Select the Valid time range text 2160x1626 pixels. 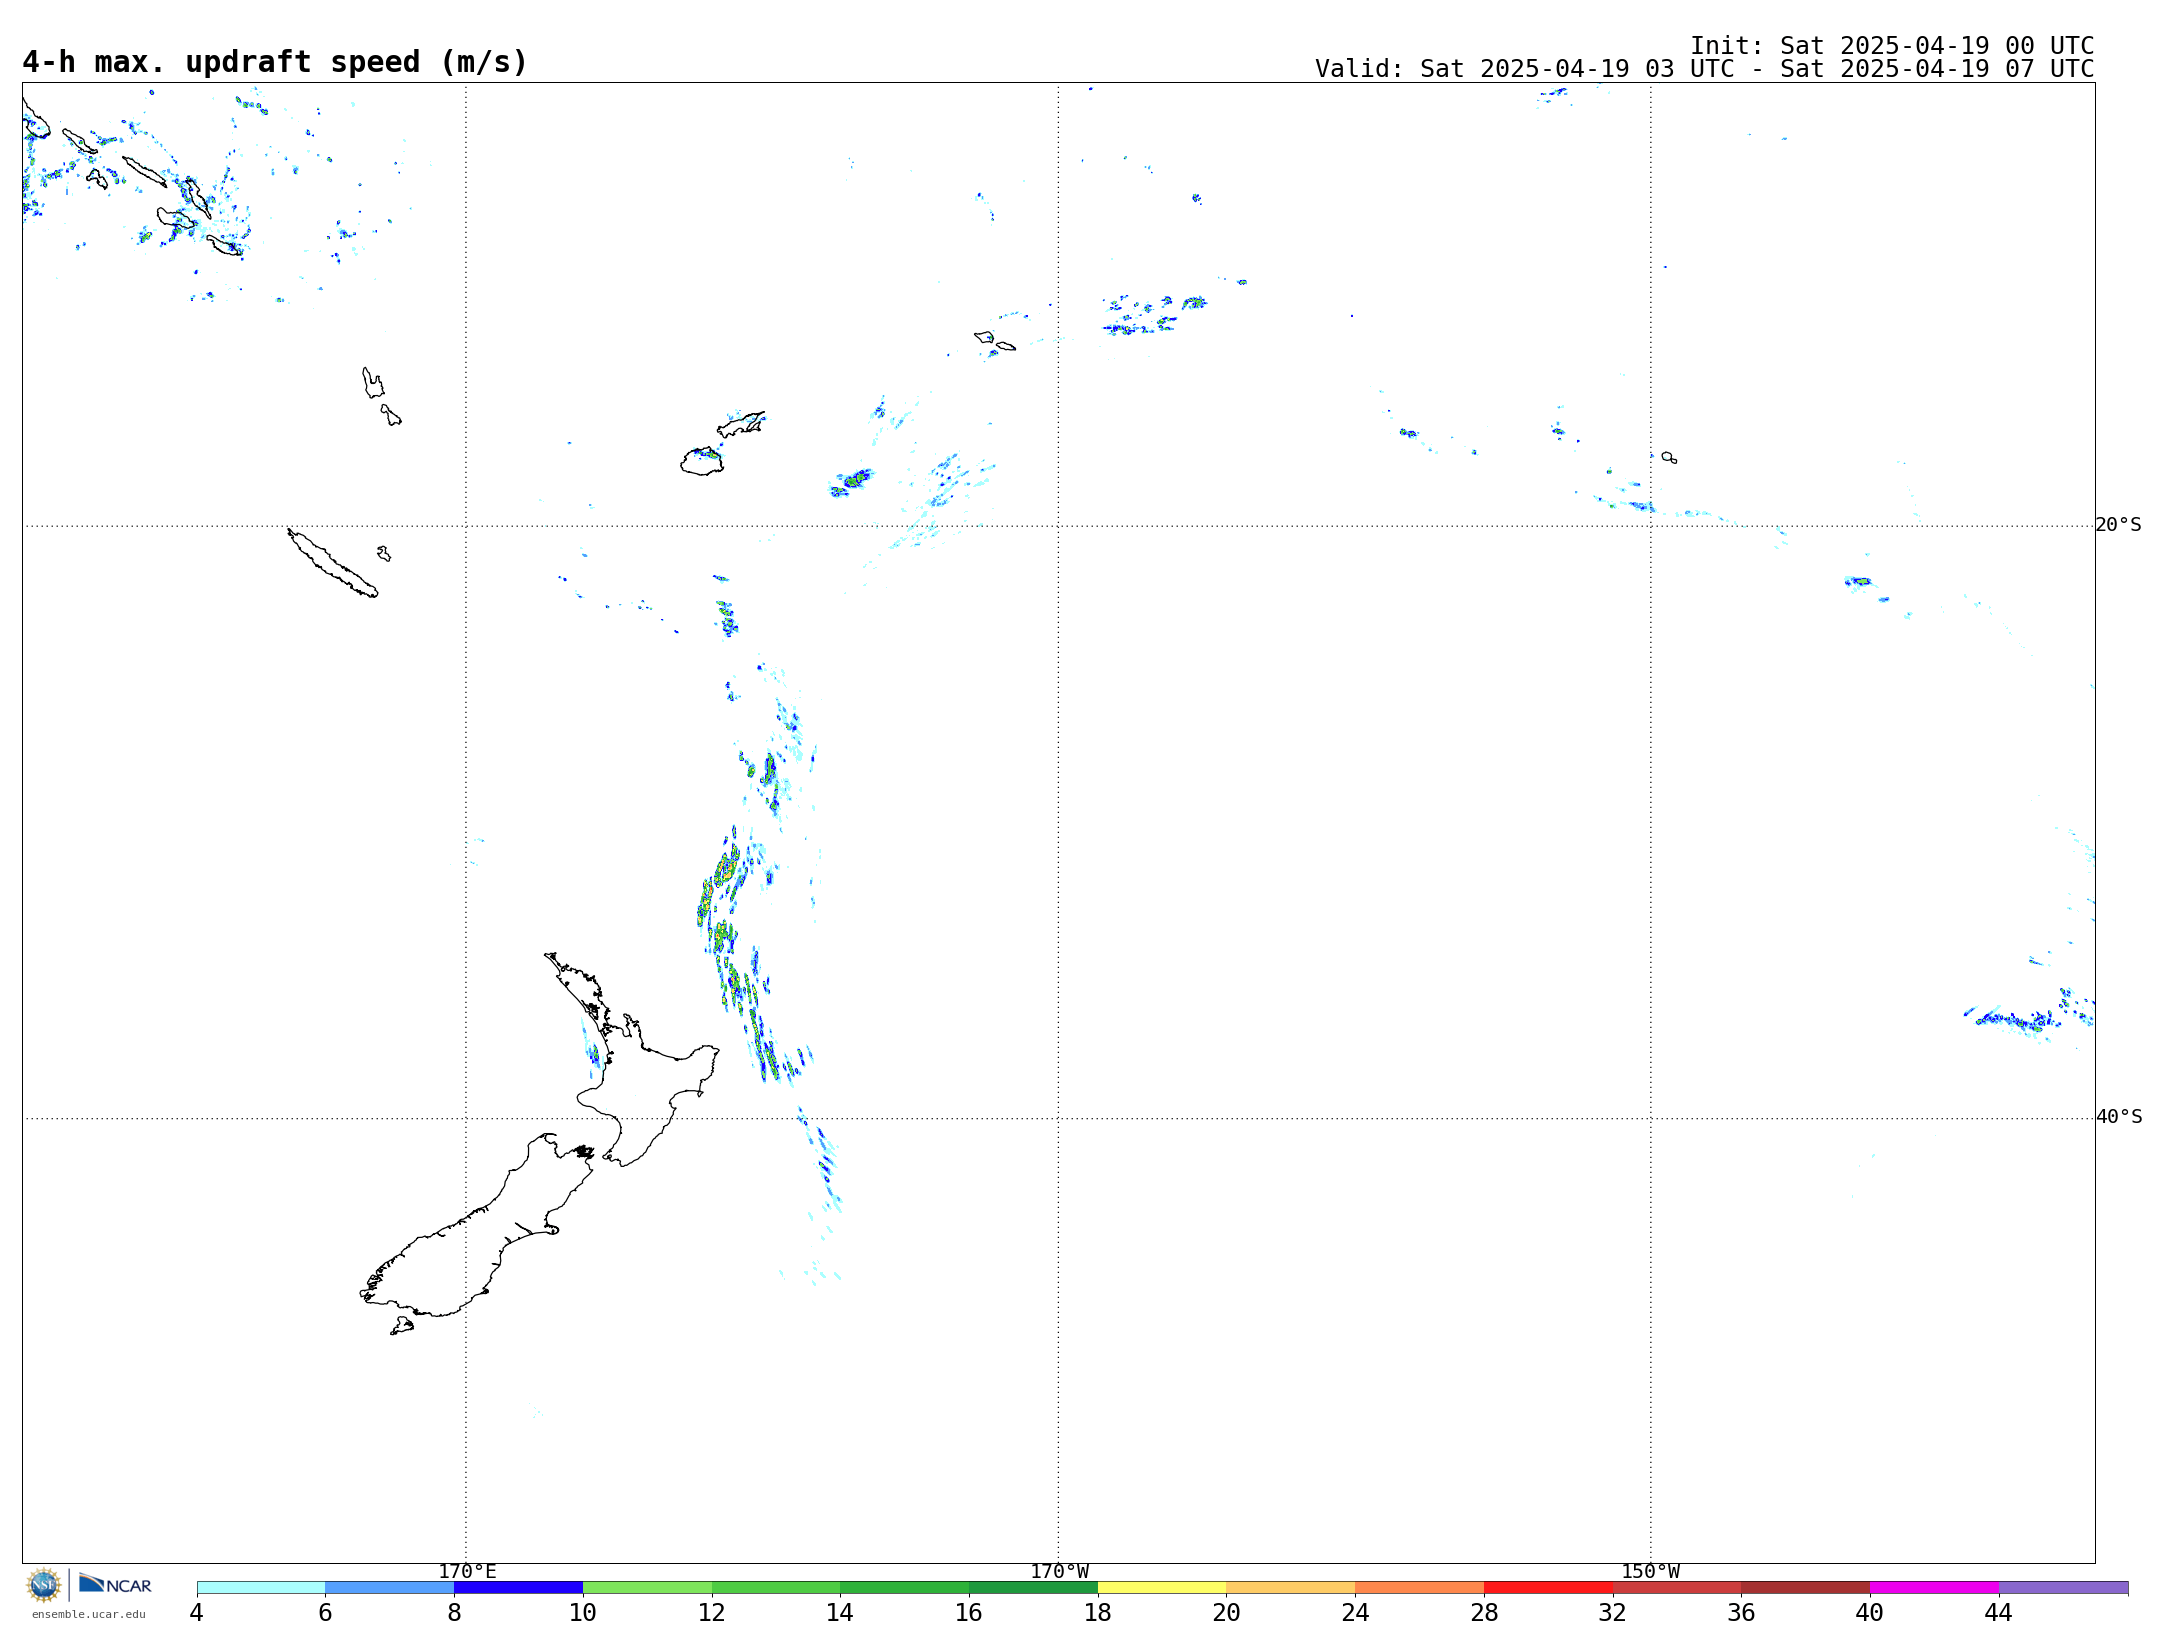pos(1704,69)
